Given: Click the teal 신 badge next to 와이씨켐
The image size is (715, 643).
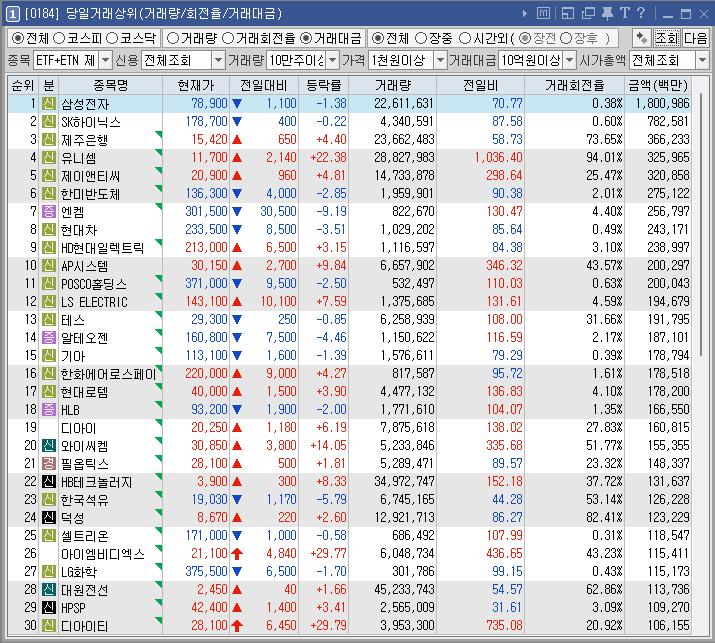Looking at the screenshot, I should coord(49,446).
